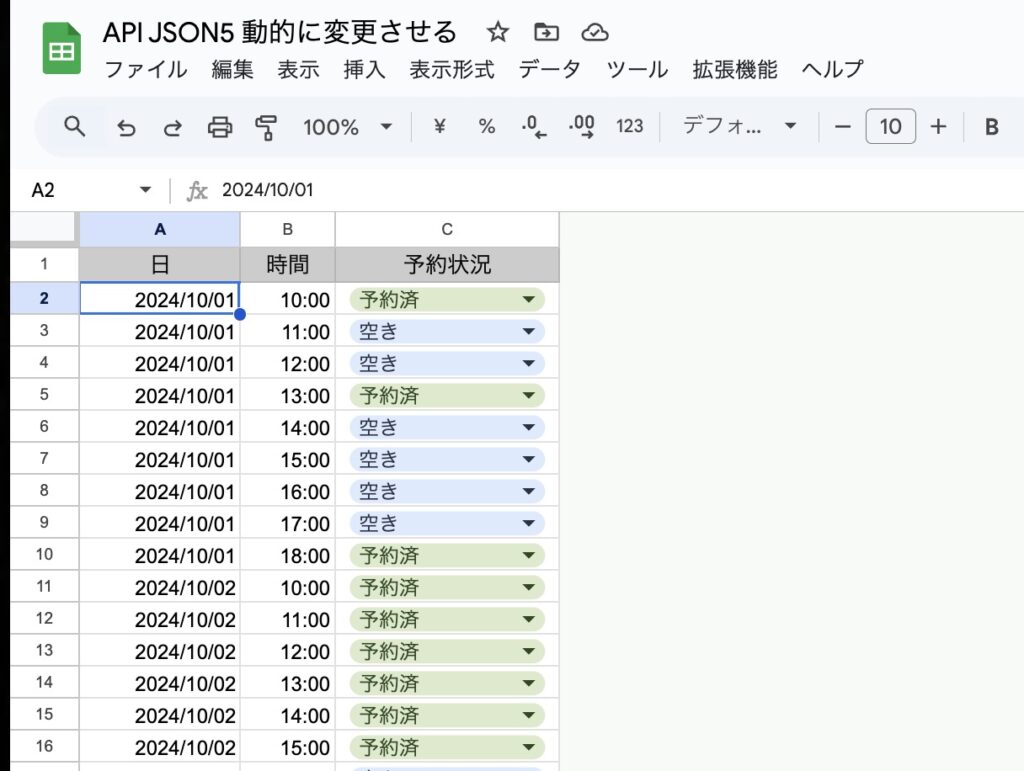Image resolution: width=1024 pixels, height=771 pixels.
Task: Open the Google Sheets home icon
Action: tap(62, 50)
